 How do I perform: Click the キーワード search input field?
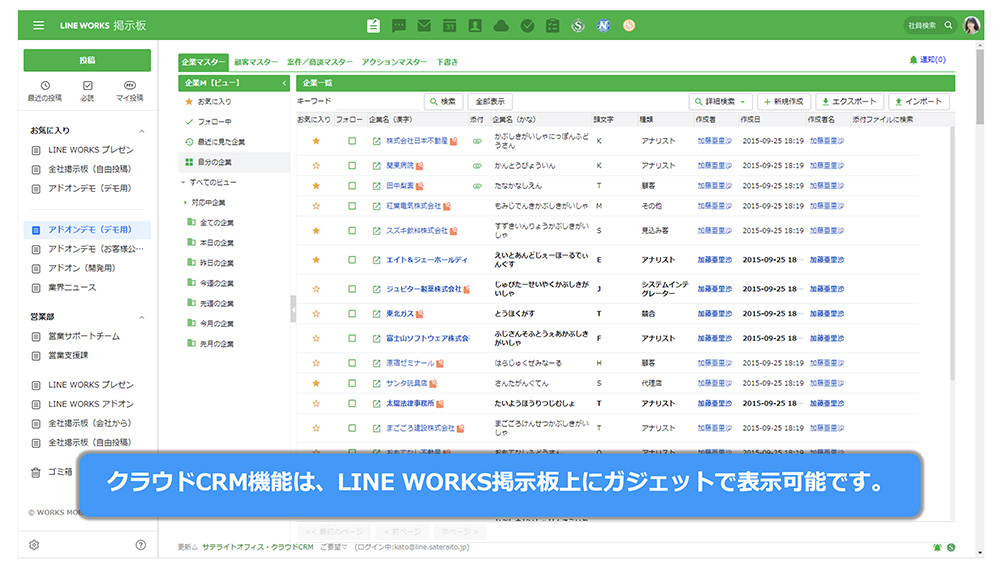378,101
